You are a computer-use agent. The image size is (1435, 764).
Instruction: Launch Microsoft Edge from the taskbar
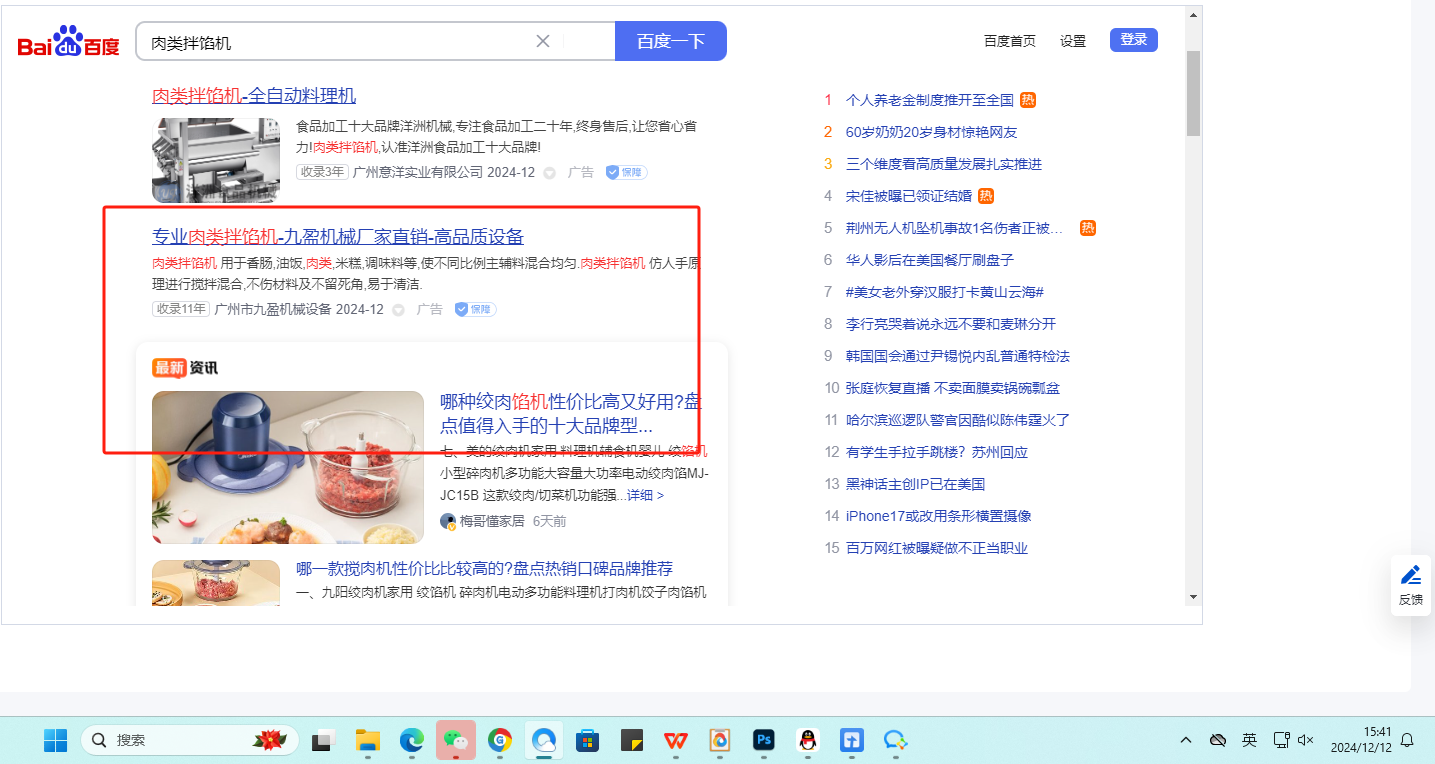point(412,741)
